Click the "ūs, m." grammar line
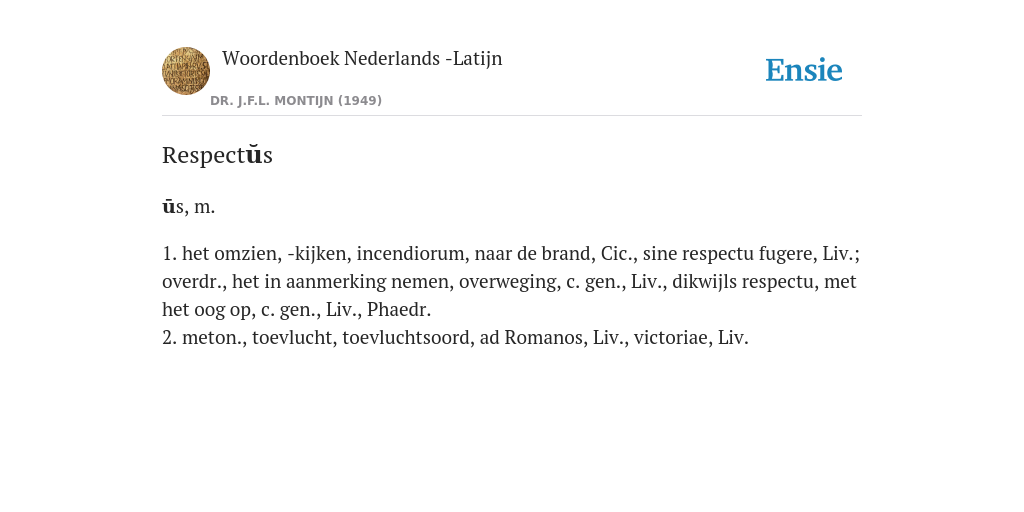Image resolution: width=1024 pixels, height=512 pixels. pos(188,207)
